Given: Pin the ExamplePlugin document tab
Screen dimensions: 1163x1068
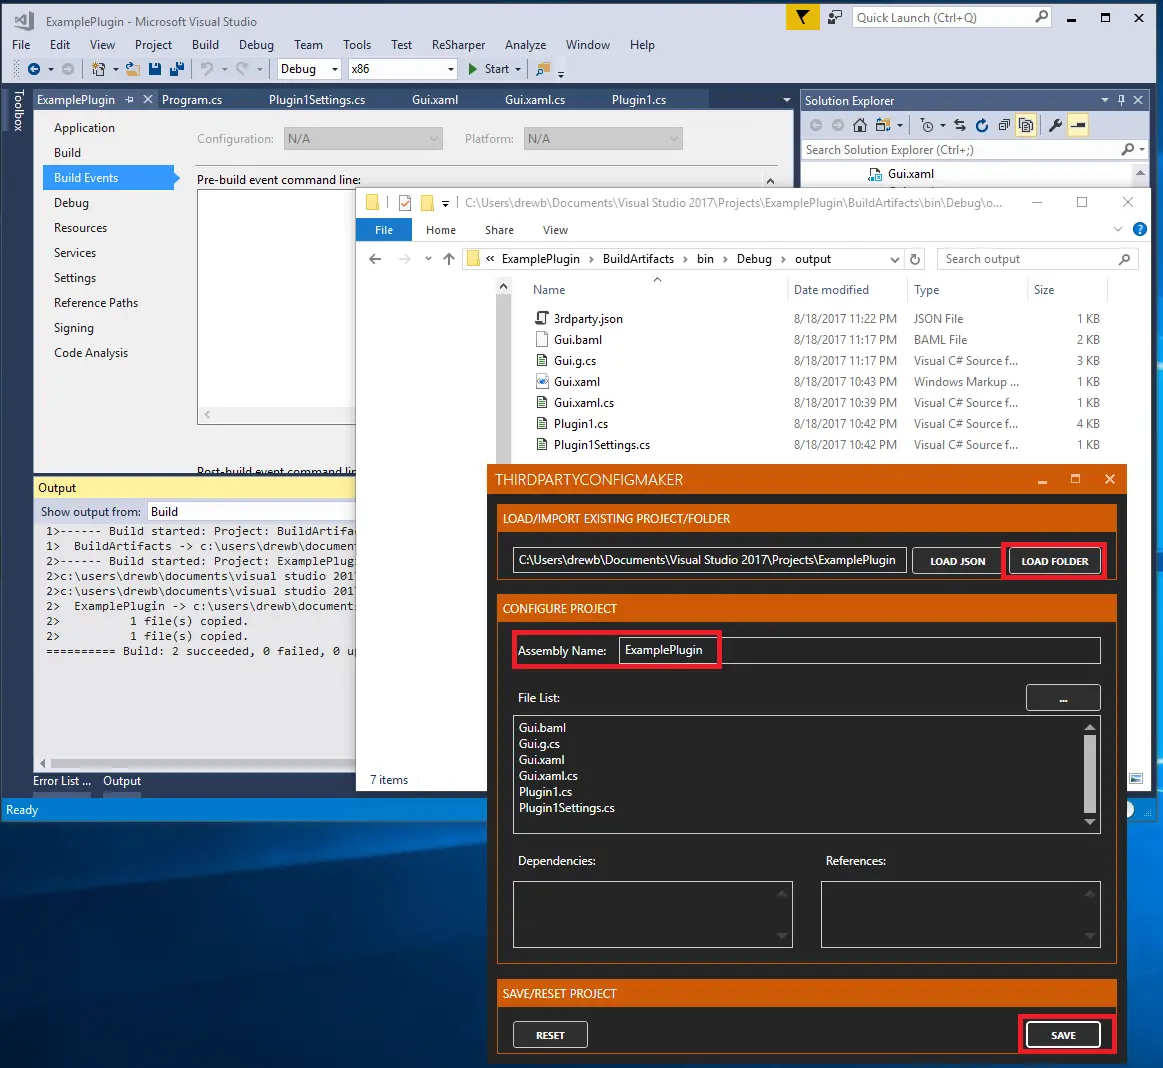Looking at the screenshot, I should pyautogui.click(x=129, y=99).
